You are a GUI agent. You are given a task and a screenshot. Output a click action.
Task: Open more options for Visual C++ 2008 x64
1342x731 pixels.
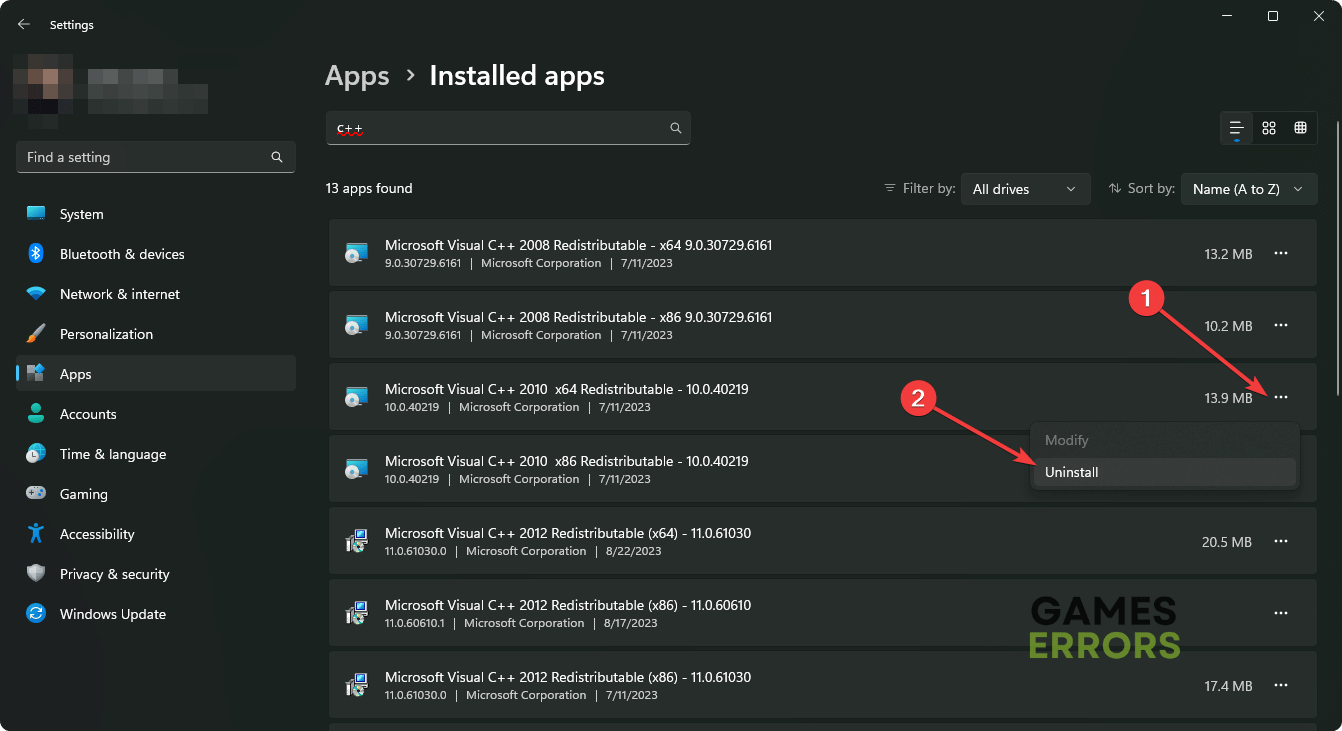coord(1281,254)
